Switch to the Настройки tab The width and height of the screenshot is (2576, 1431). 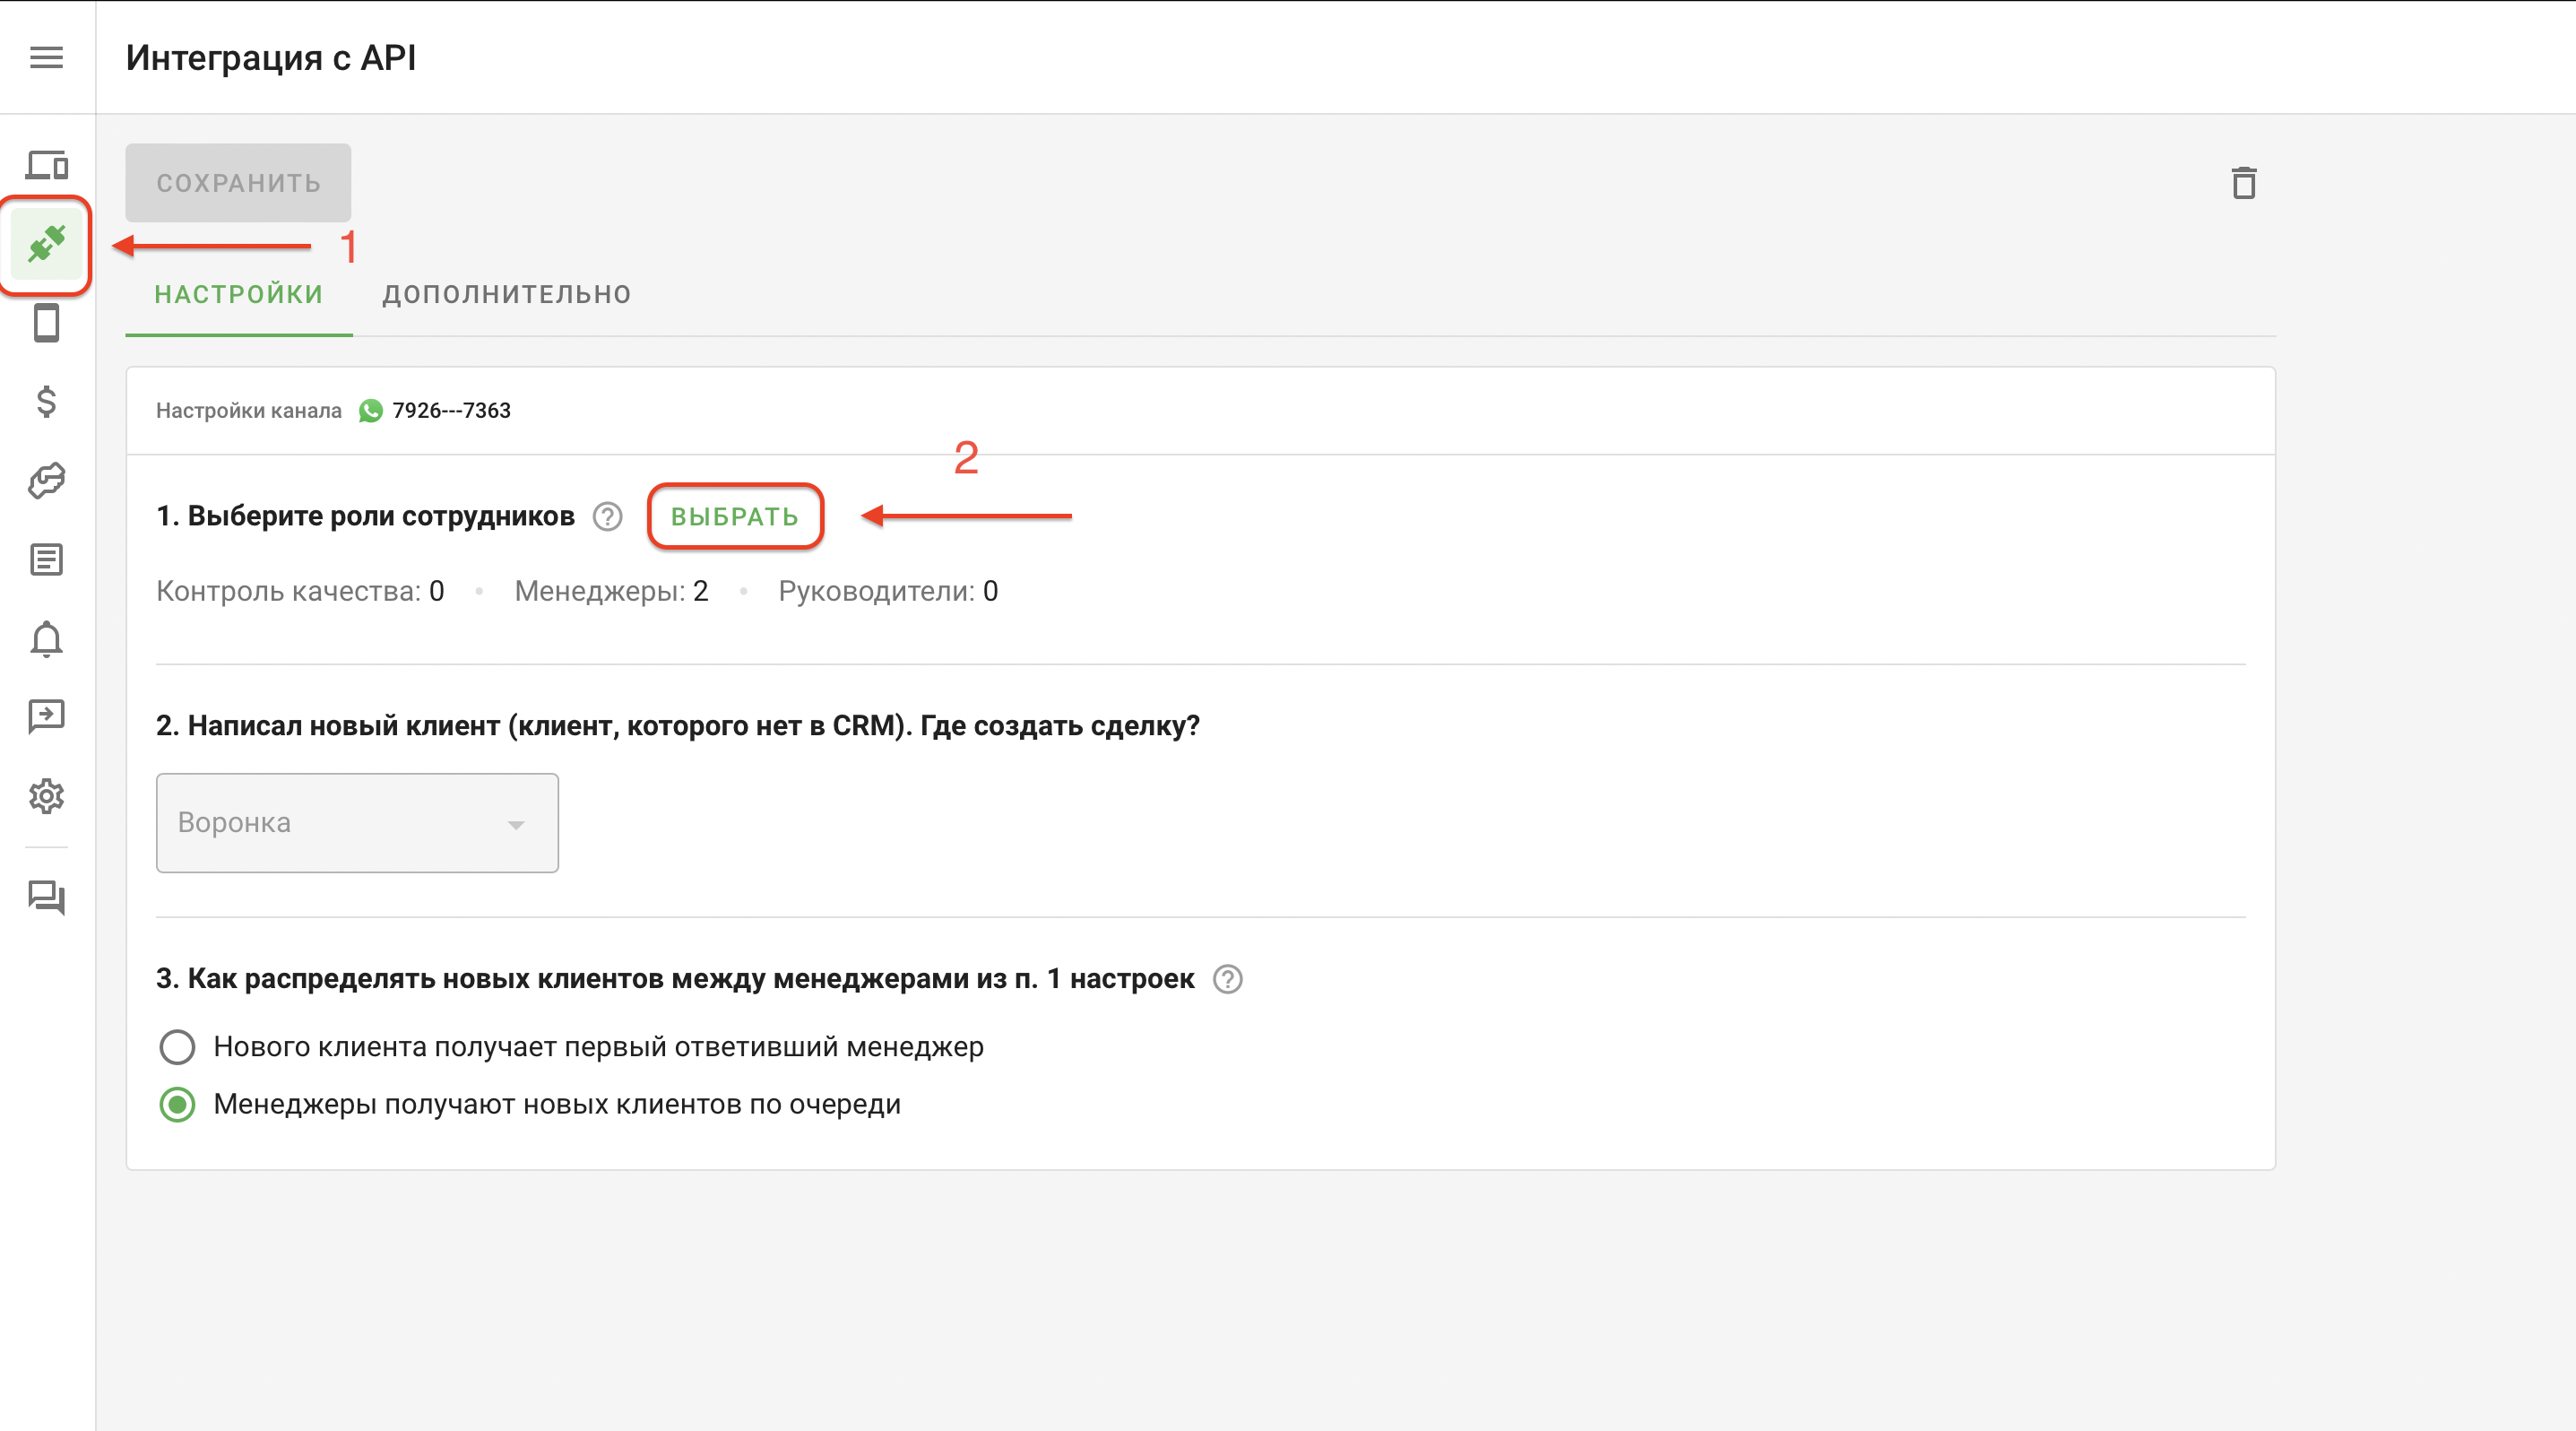238,294
